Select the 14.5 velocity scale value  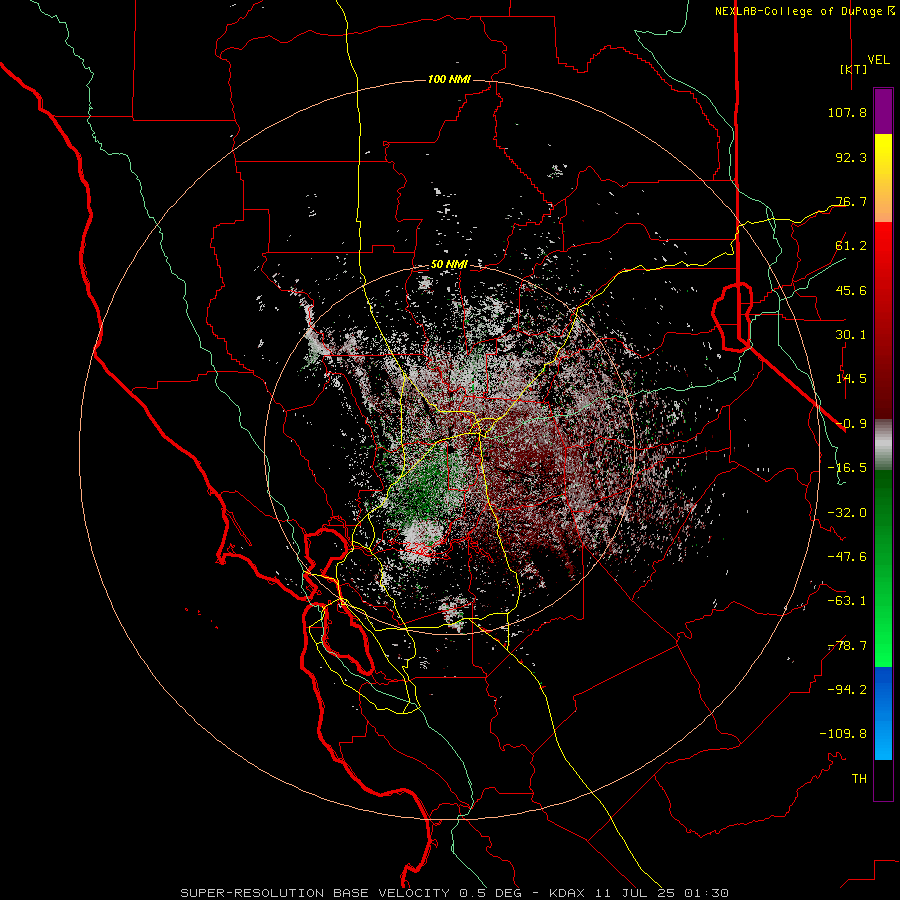click(x=851, y=378)
